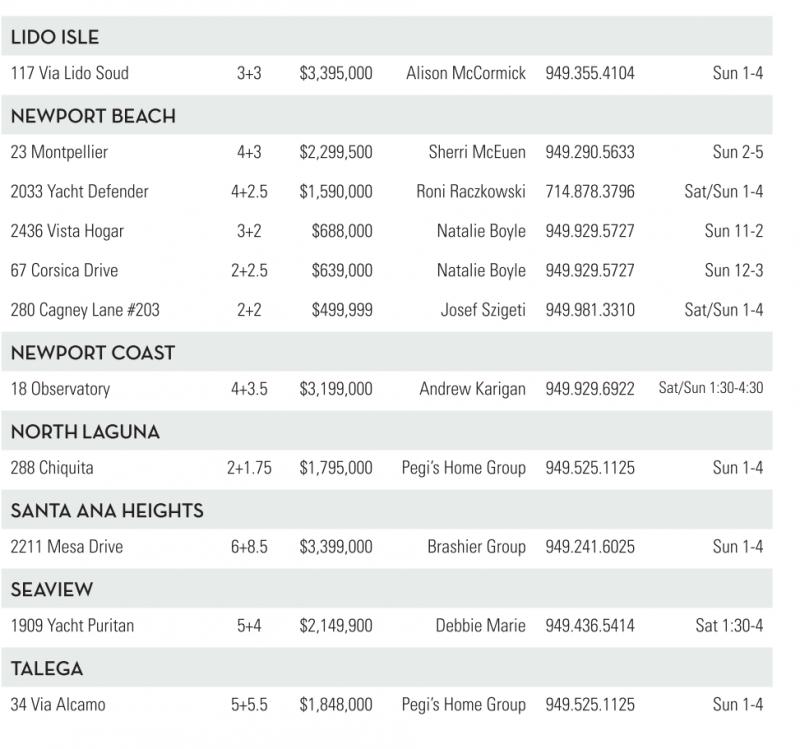Open the 23 Montpellier listing

tap(59, 152)
